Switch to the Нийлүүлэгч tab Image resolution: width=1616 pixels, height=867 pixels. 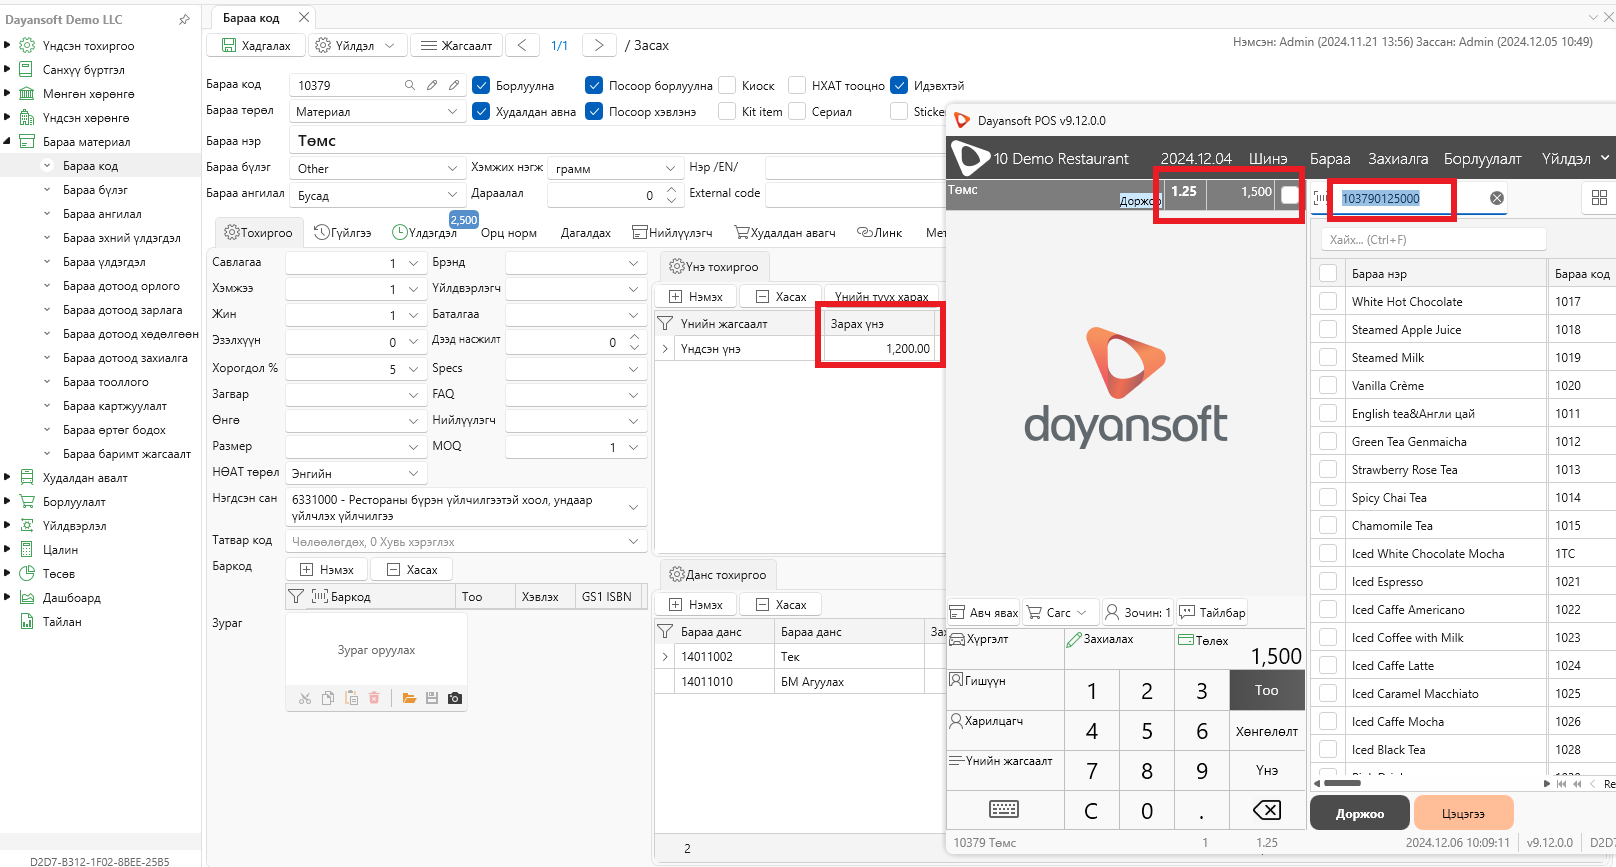[x=673, y=232]
